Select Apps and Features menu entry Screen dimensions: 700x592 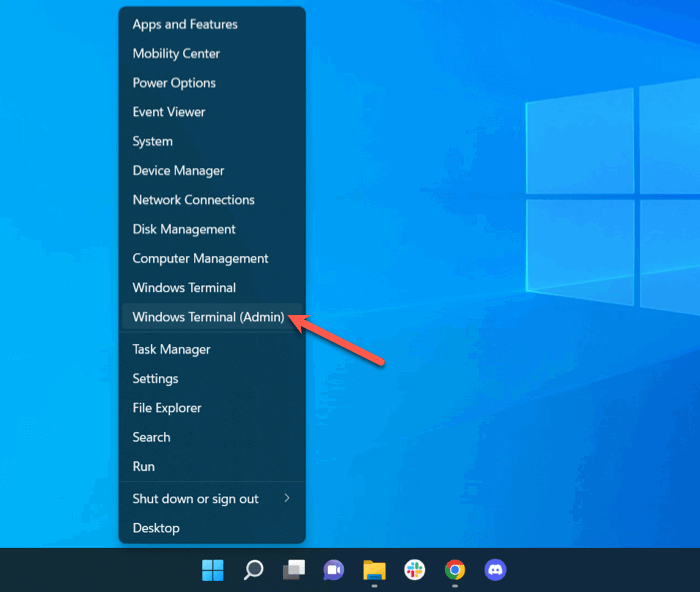coord(212,24)
